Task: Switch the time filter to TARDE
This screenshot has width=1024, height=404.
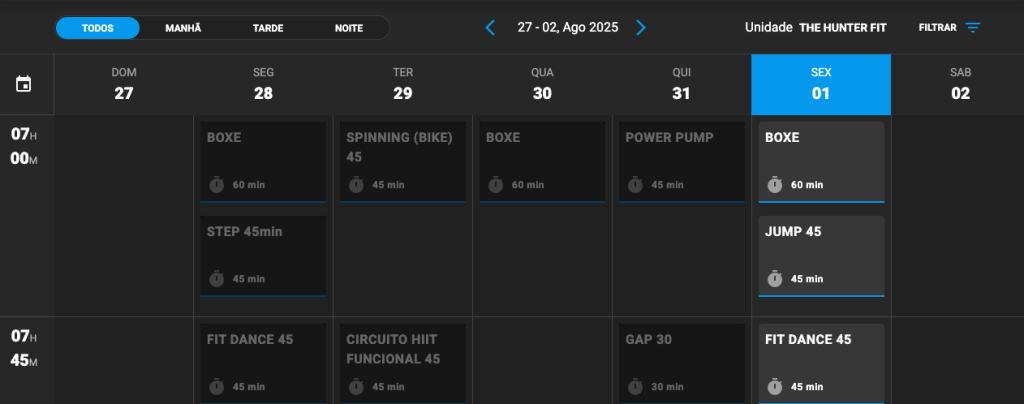Action: coord(268,28)
